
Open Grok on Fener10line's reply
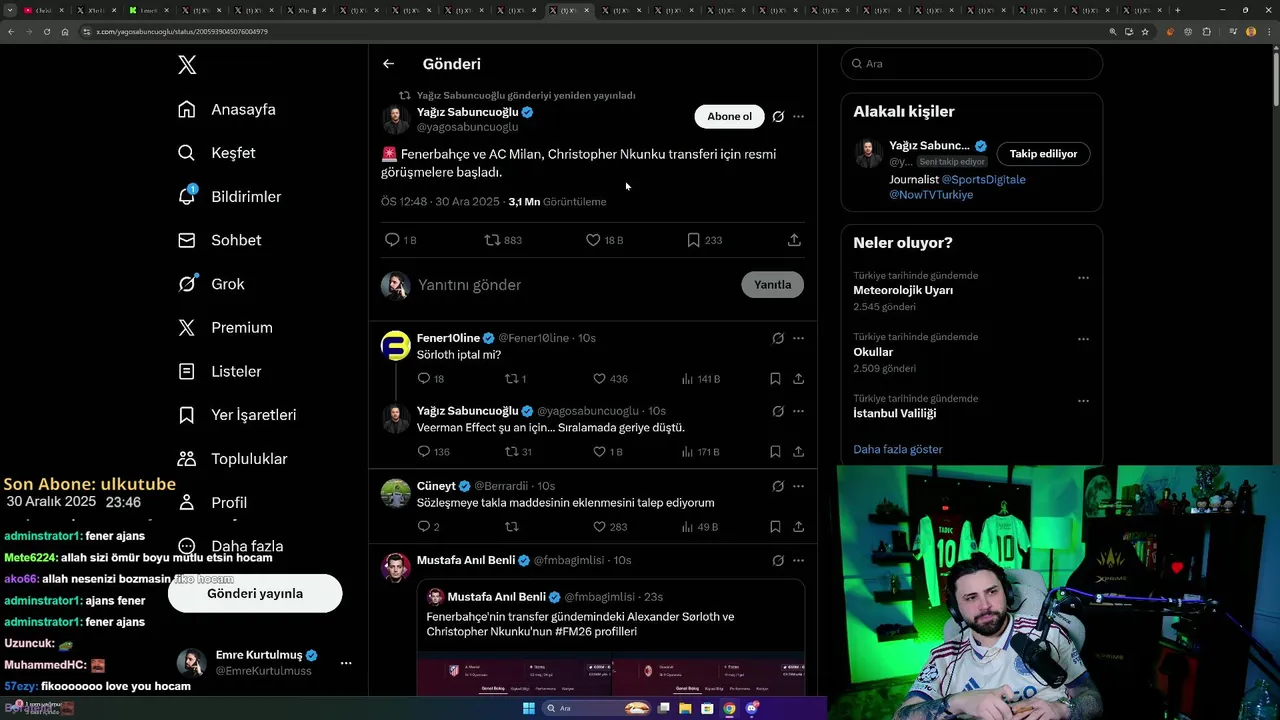pyautogui.click(x=778, y=338)
